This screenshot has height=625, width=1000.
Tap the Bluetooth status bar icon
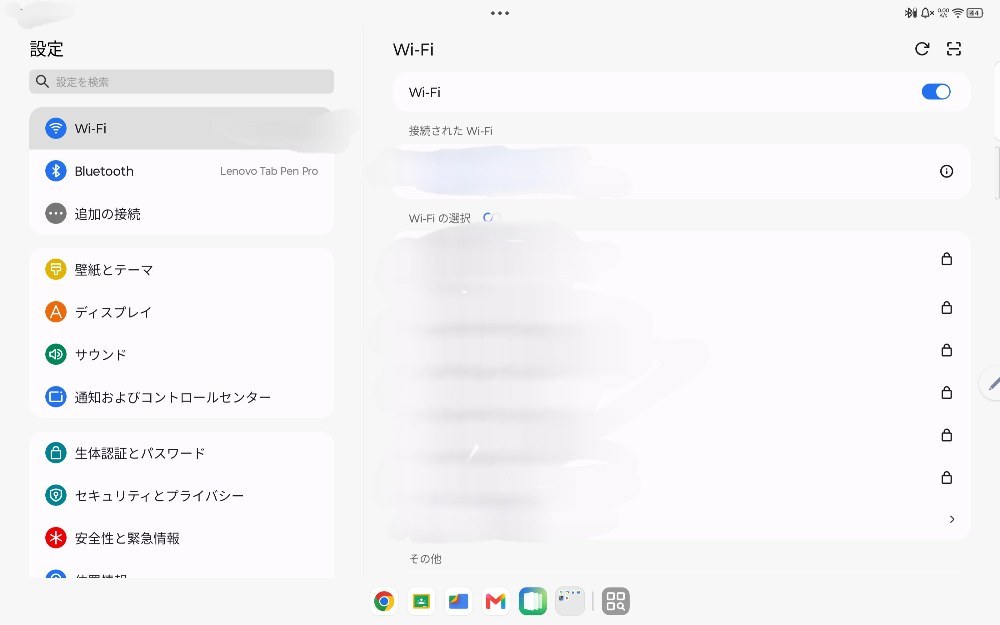click(x=911, y=13)
